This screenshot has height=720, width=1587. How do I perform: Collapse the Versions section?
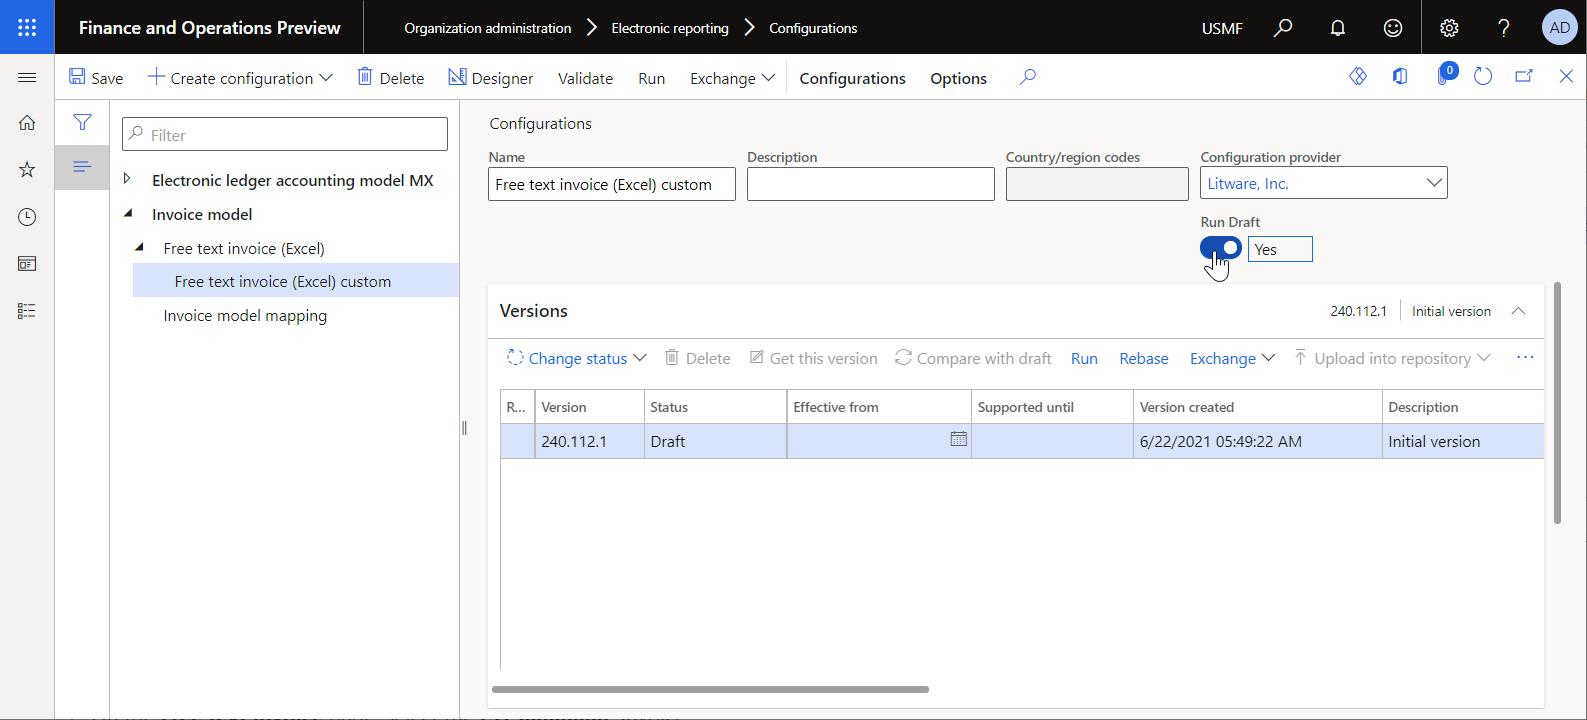click(x=1518, y=311)
